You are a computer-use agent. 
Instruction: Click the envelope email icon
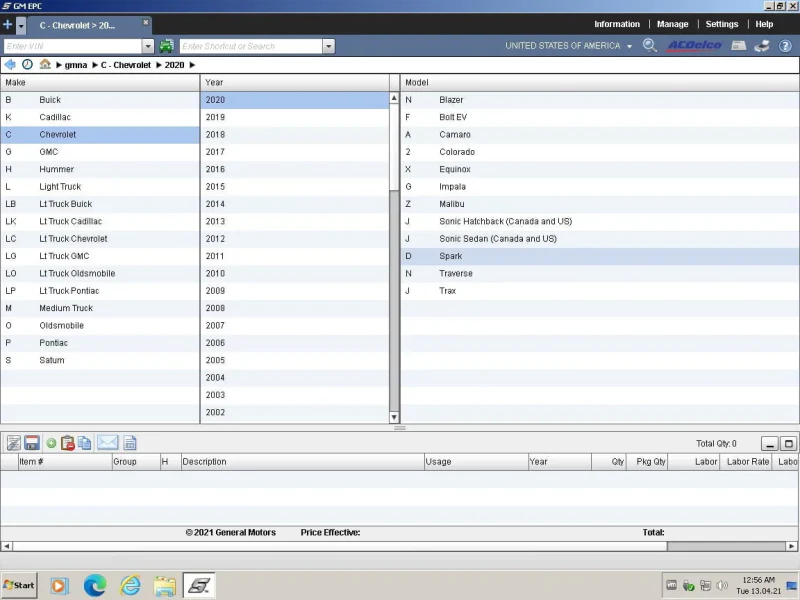tap(107, 443)
